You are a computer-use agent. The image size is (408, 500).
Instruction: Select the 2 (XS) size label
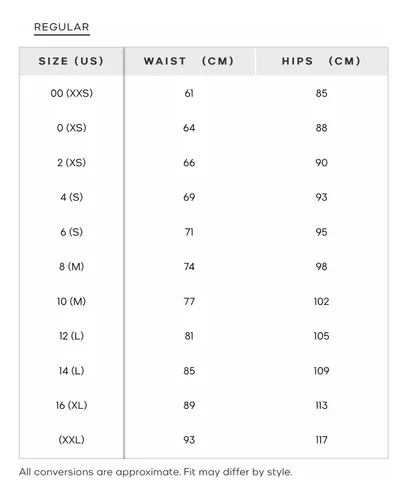71,163
